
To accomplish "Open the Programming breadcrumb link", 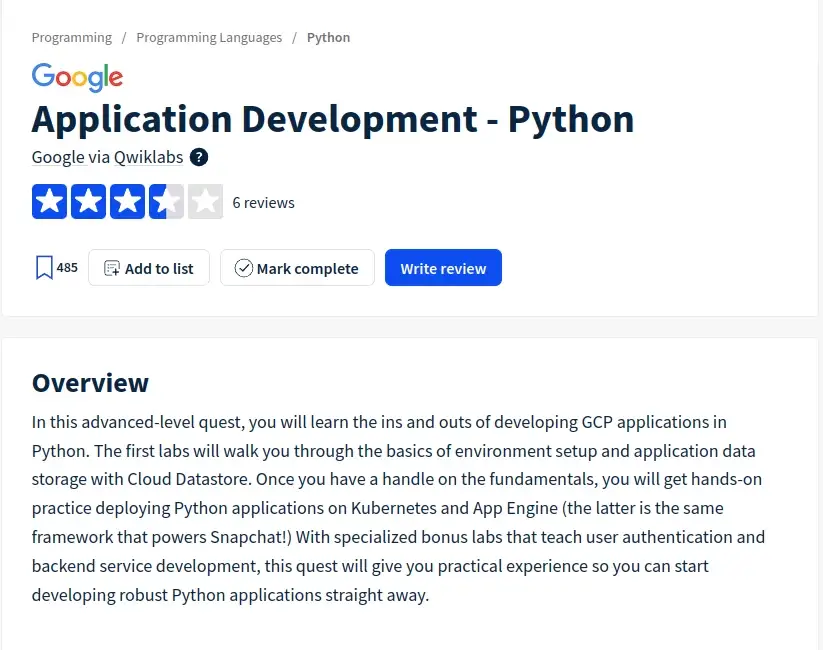I will [x=71, y=38].
